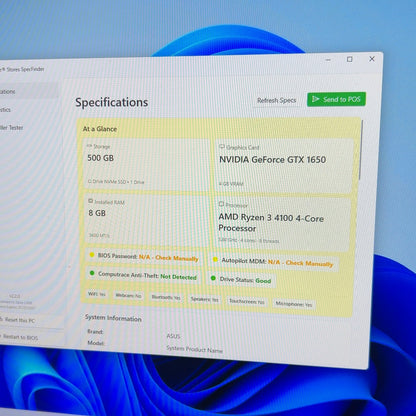Click the green Computrace Anti-Theft status dot
The width and height of the screenshot is (416, 416).
92,273
